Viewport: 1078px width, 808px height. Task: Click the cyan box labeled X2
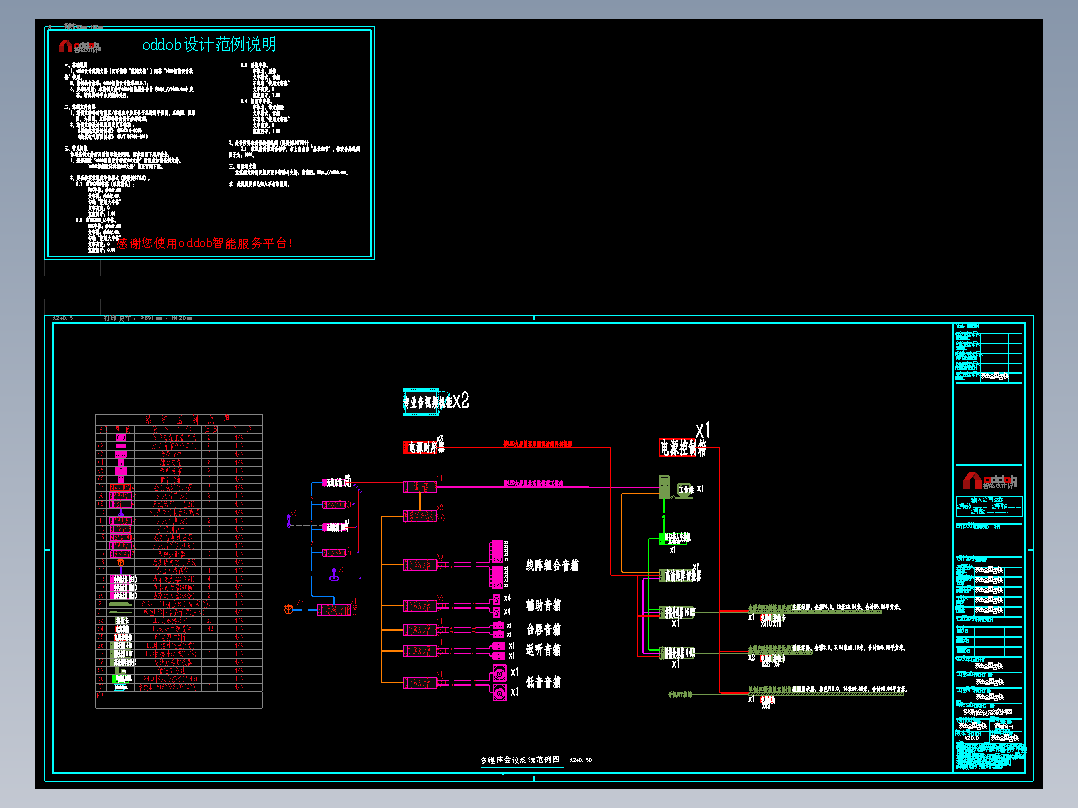(x=421, y=402)
